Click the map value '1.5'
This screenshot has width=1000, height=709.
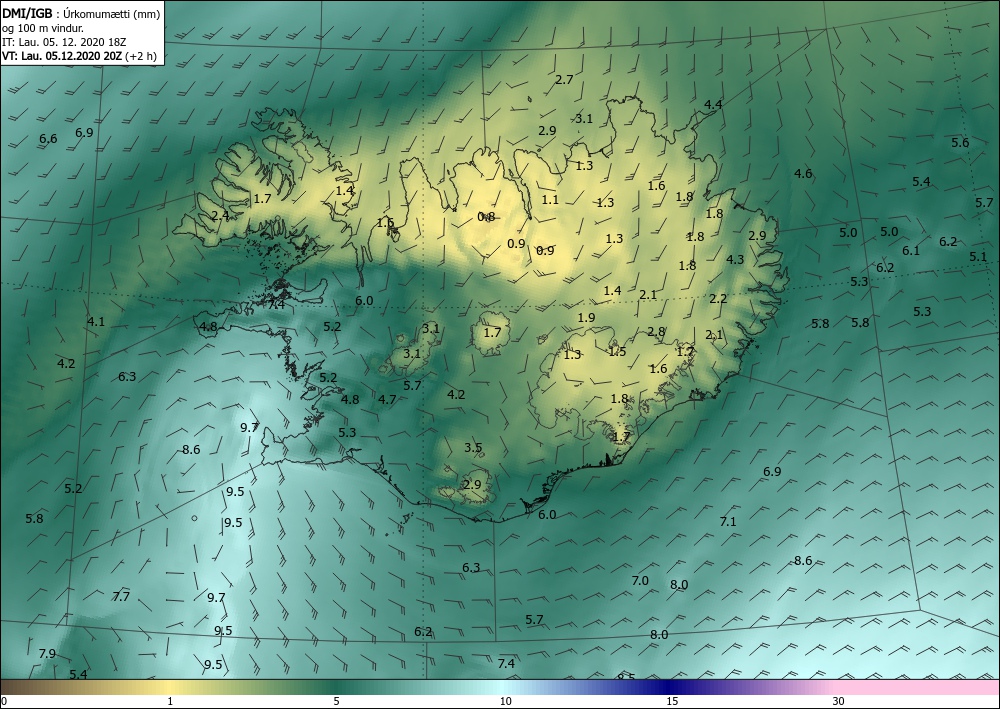[617, 352]
